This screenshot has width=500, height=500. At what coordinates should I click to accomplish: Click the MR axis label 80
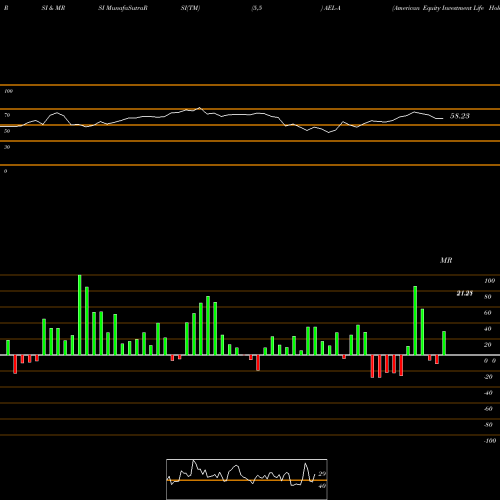[x=488, y=297]
